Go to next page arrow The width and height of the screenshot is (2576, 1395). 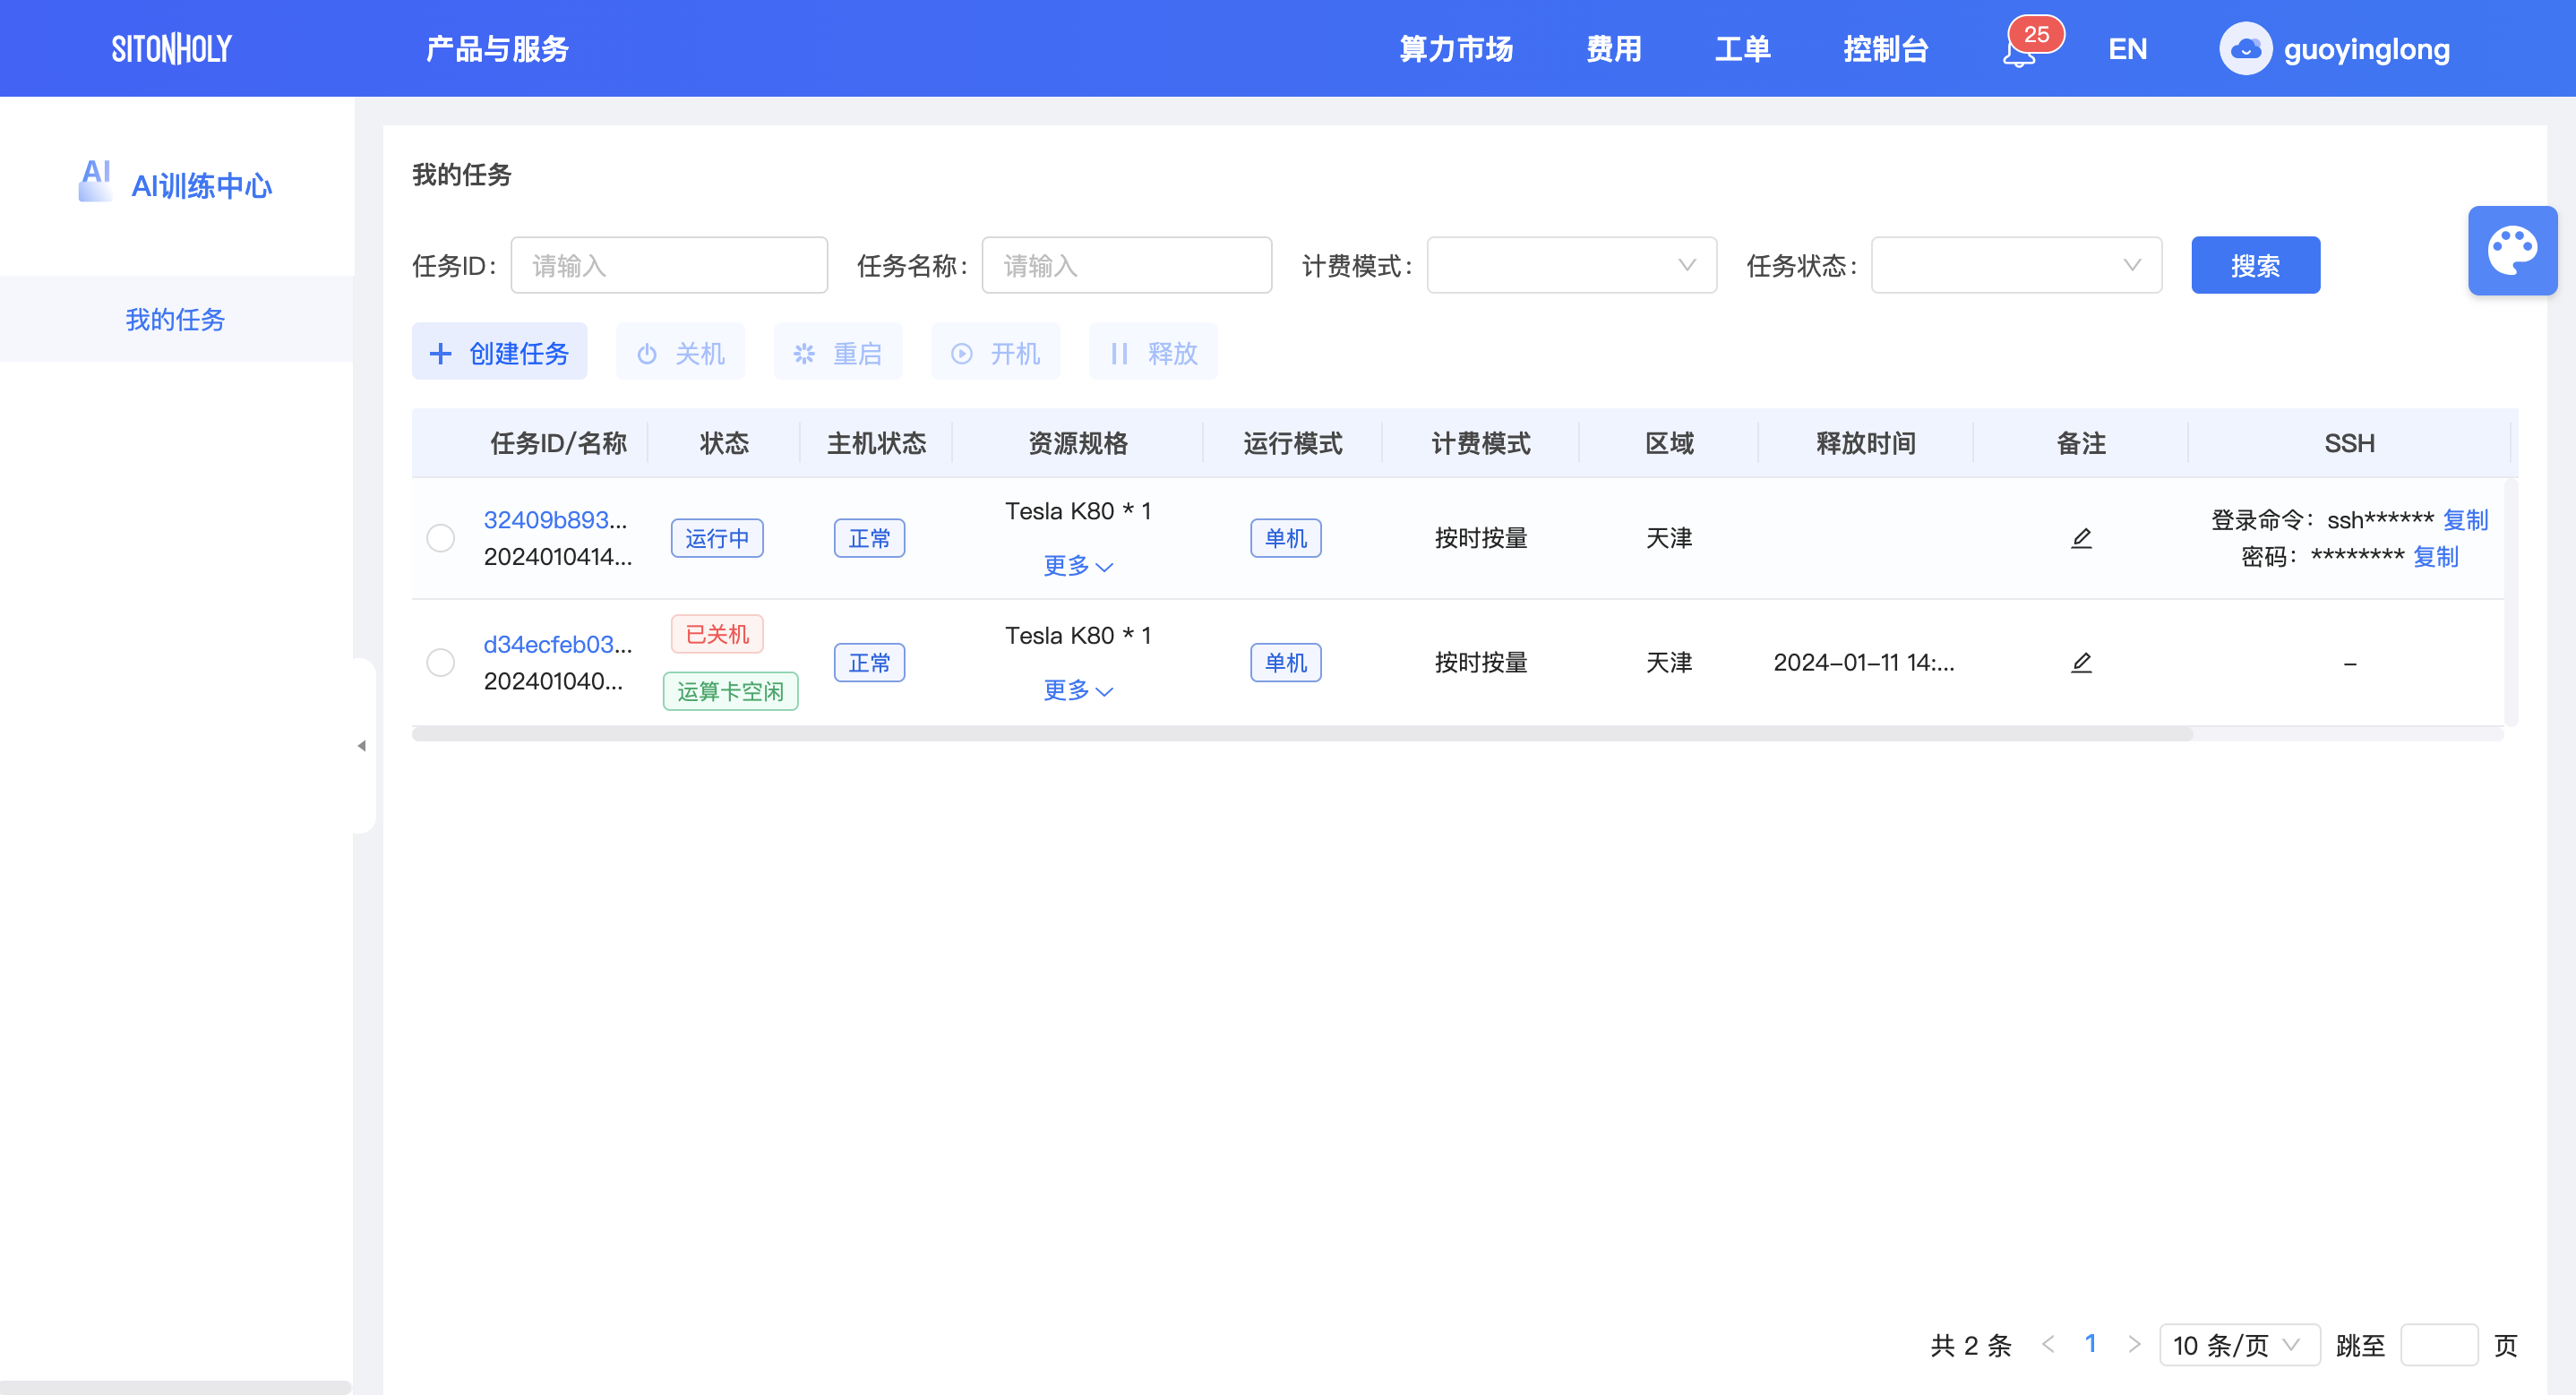pyautogui.click(x=2133, y=1344)
